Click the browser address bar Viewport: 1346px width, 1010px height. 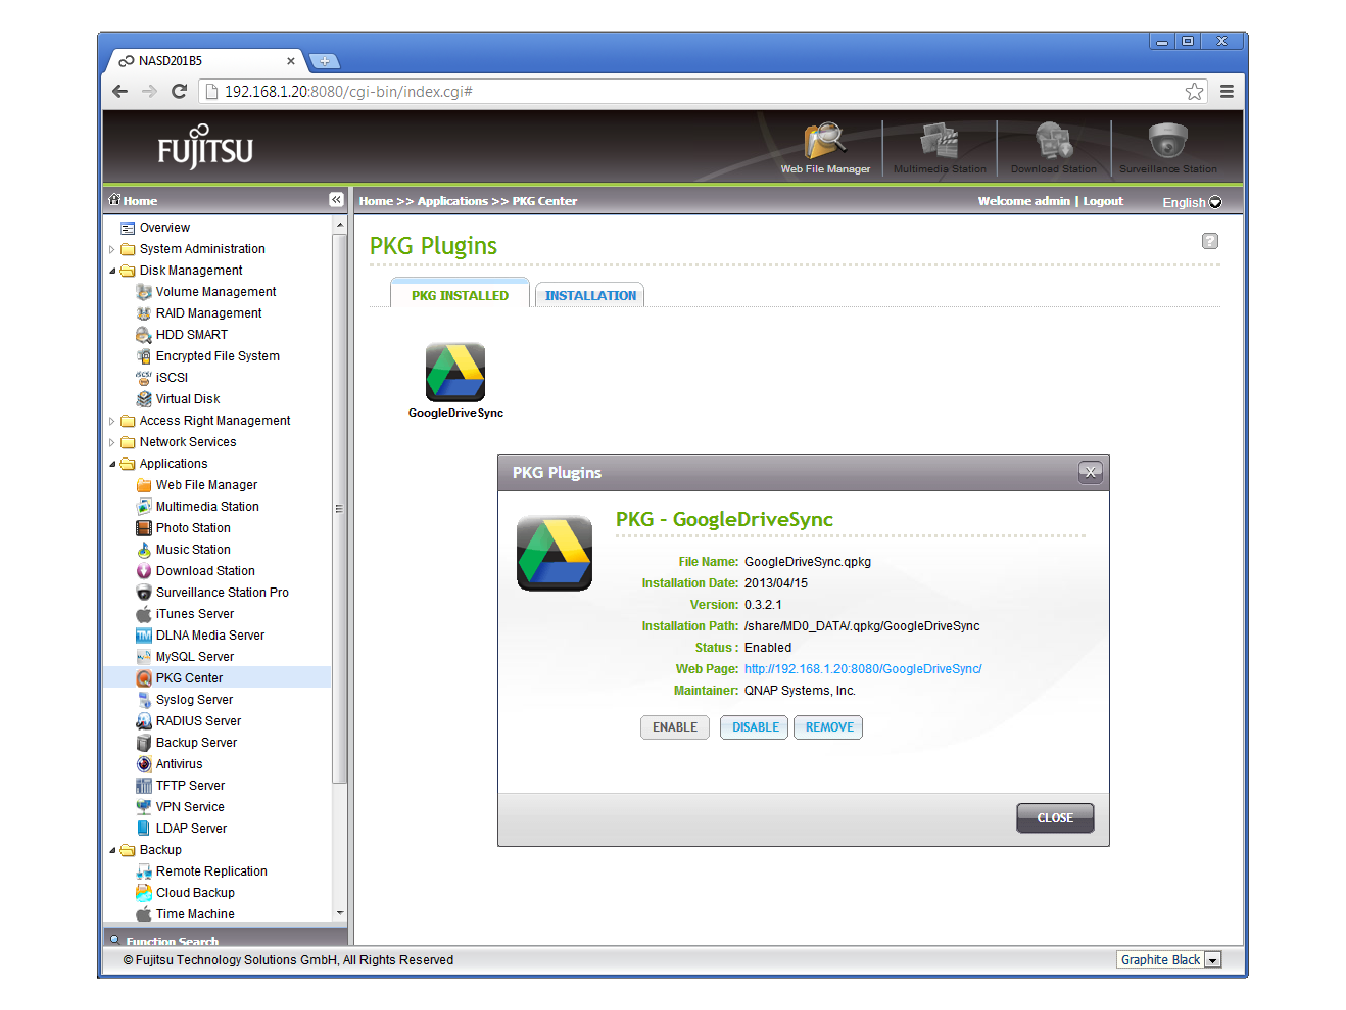click(x=702, y=92)
